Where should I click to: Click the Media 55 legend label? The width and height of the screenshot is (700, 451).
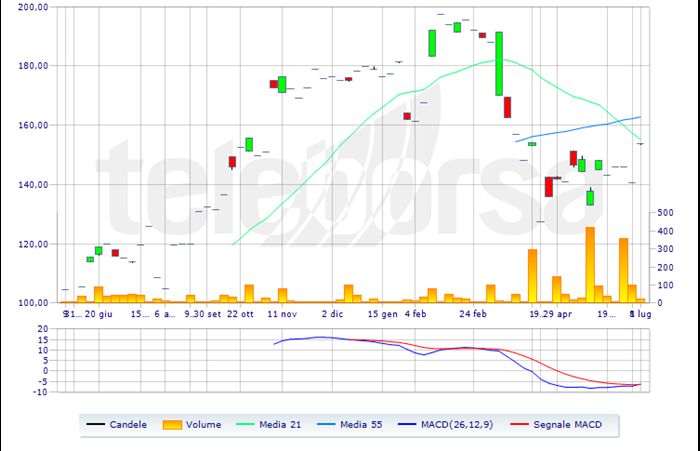point(361,425)
